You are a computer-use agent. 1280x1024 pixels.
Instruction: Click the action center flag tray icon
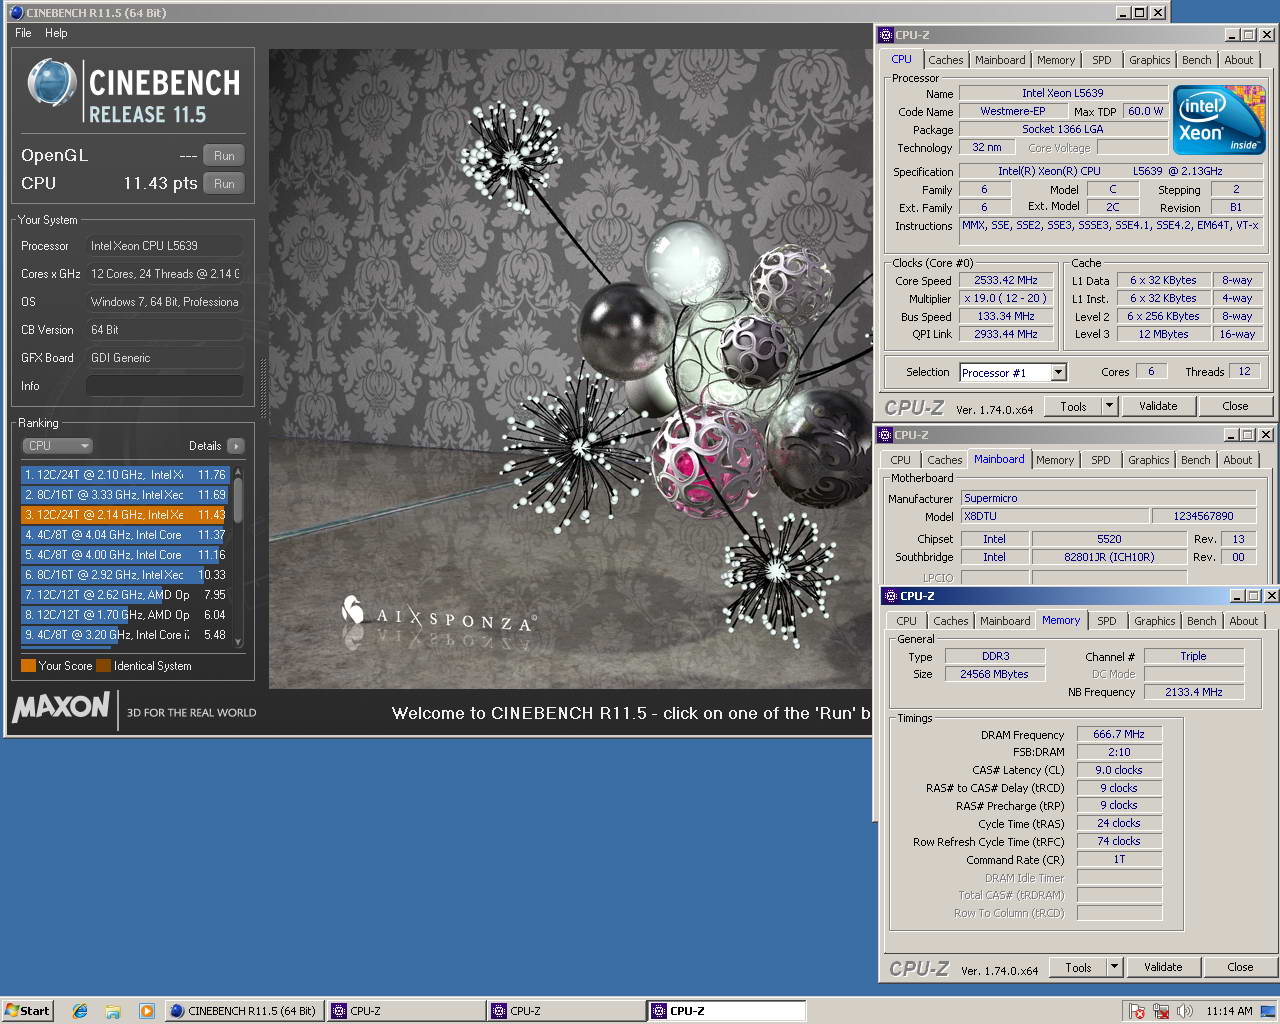[x=1136, y=1011]
